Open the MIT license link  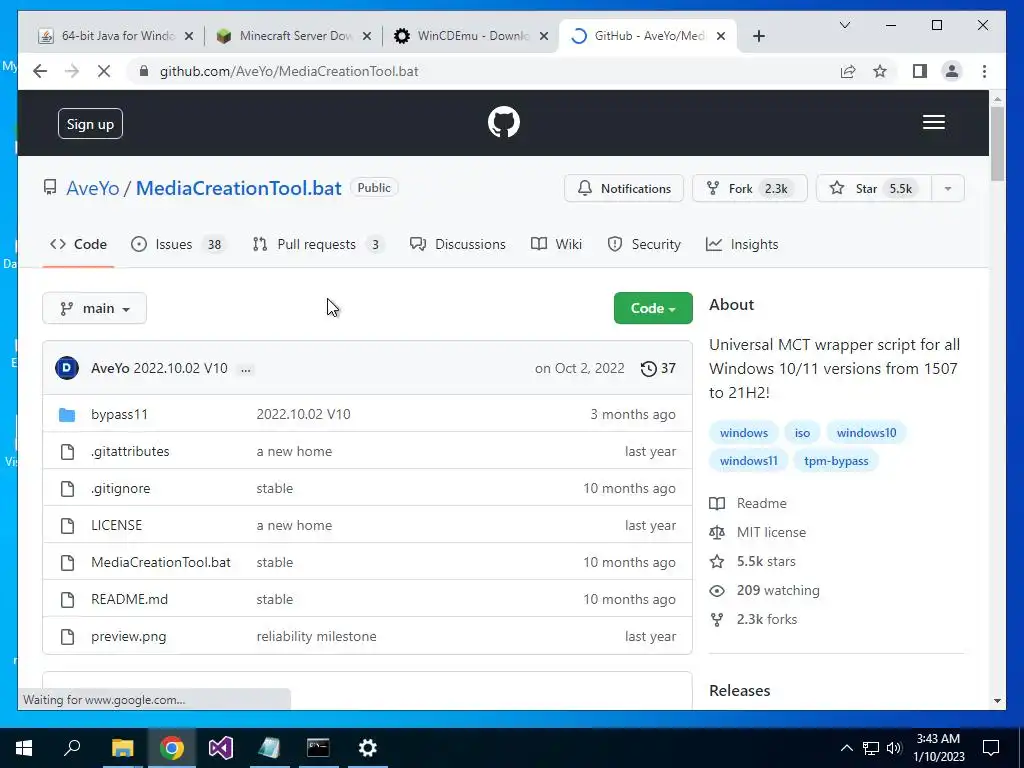tap(771, 532)
